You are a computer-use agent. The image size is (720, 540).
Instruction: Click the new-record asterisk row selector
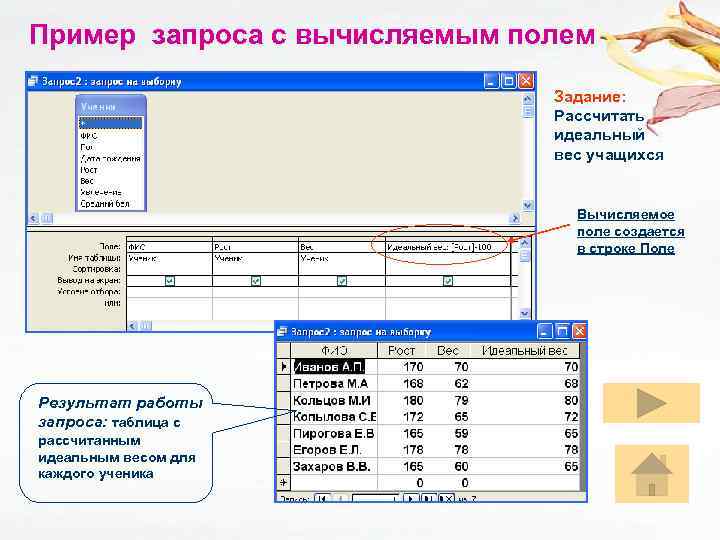click(x=283, y=483)
